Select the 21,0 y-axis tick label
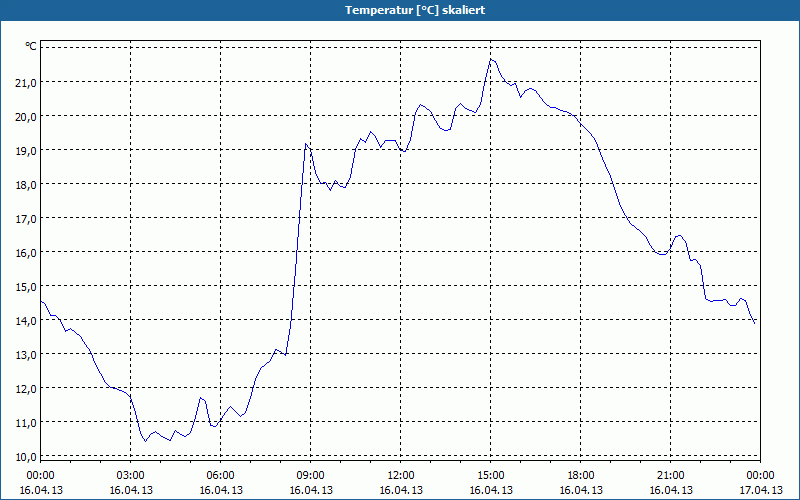800x500 pixels. [27, 82]
